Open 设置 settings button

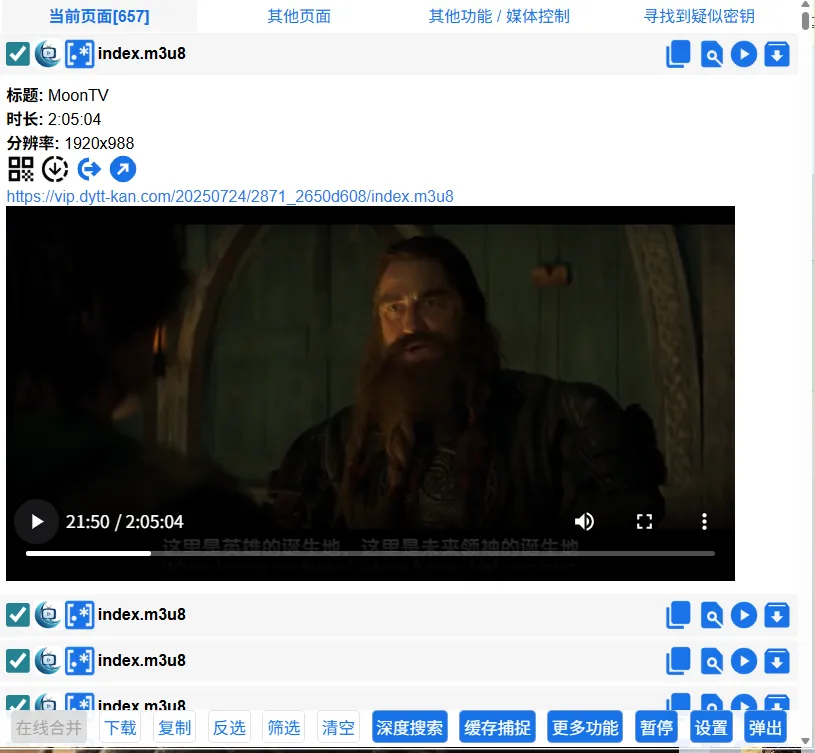(x=711, y=728)
